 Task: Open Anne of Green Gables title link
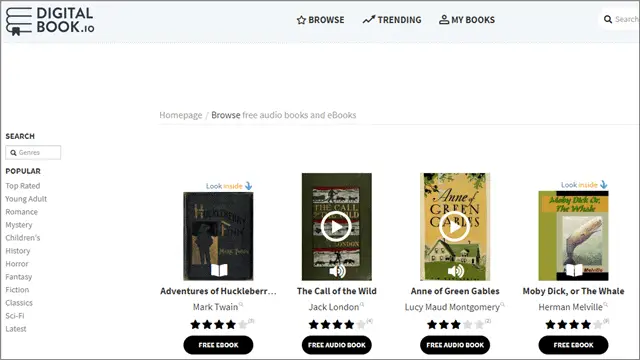455,291
